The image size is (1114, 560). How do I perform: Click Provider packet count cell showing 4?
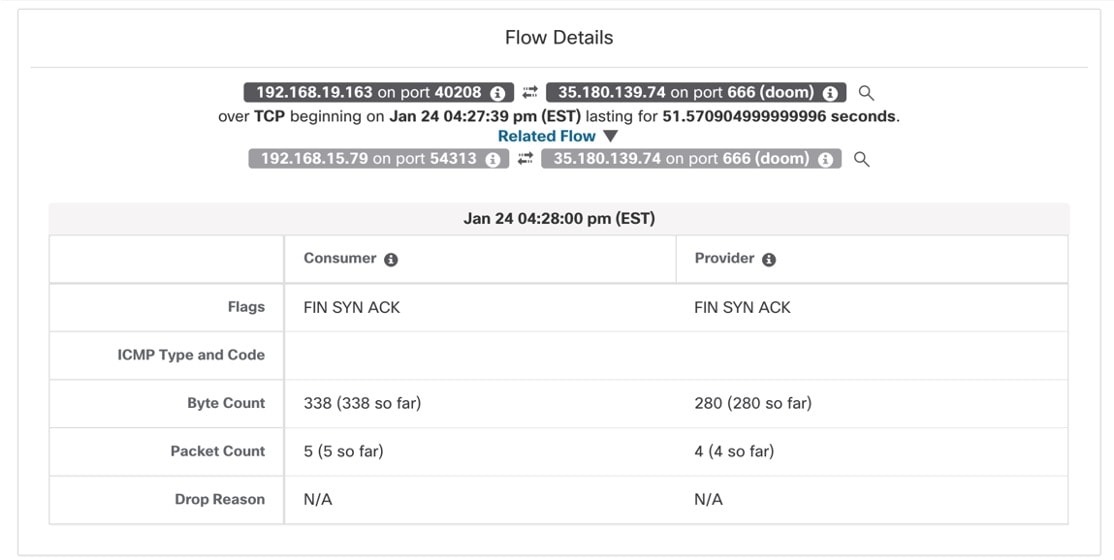pos(733,452)
